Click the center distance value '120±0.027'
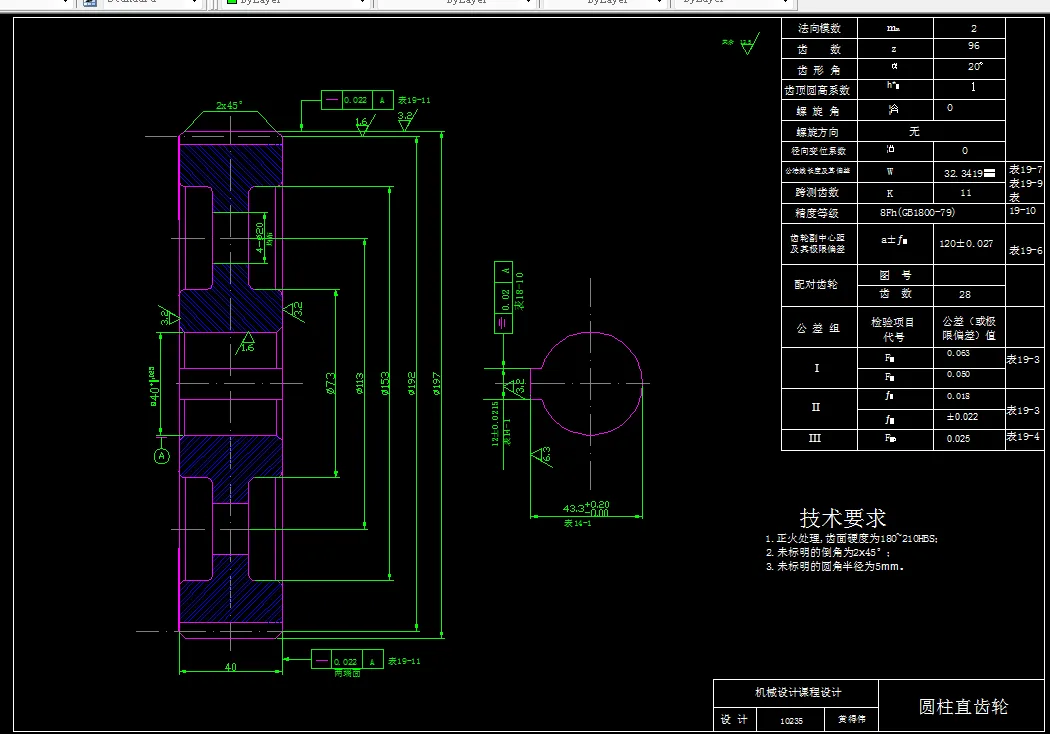Image resolution: width=1050 pixels, height=734 pixels. [x=966, y=244]
